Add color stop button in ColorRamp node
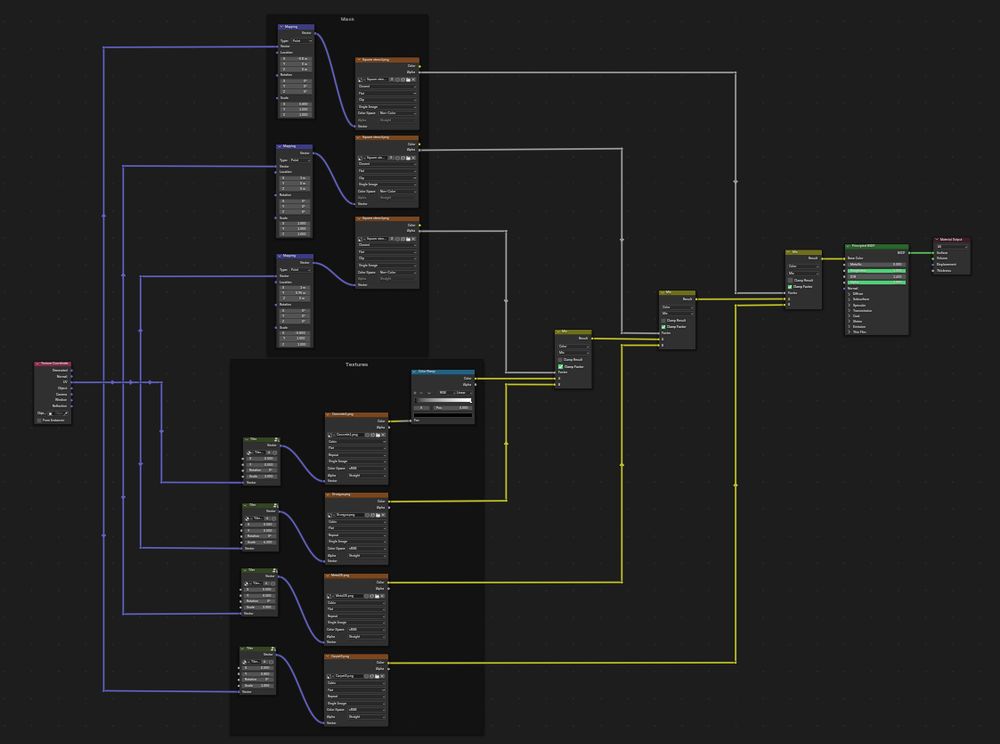This screenshot has height=744, width=1000. click(415, 393)
